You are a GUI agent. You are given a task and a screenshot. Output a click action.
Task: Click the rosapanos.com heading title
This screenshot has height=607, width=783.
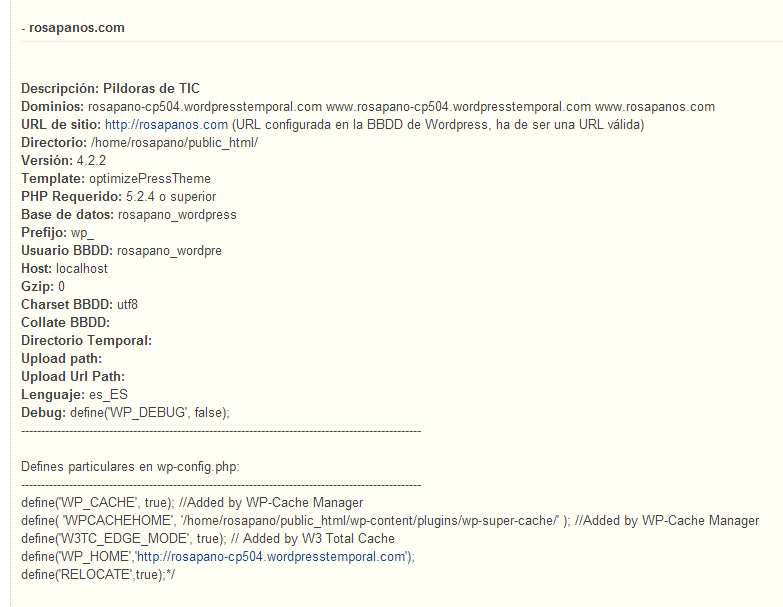(x=77, y=27)
